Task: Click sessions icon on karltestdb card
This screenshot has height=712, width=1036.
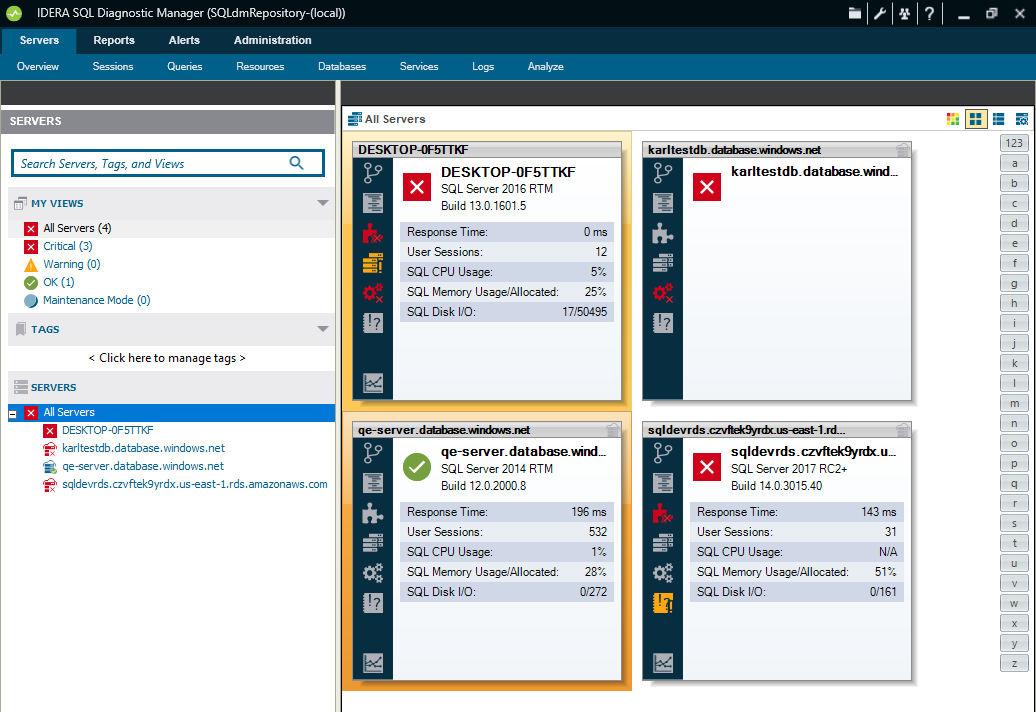Action: coord(663,174)
